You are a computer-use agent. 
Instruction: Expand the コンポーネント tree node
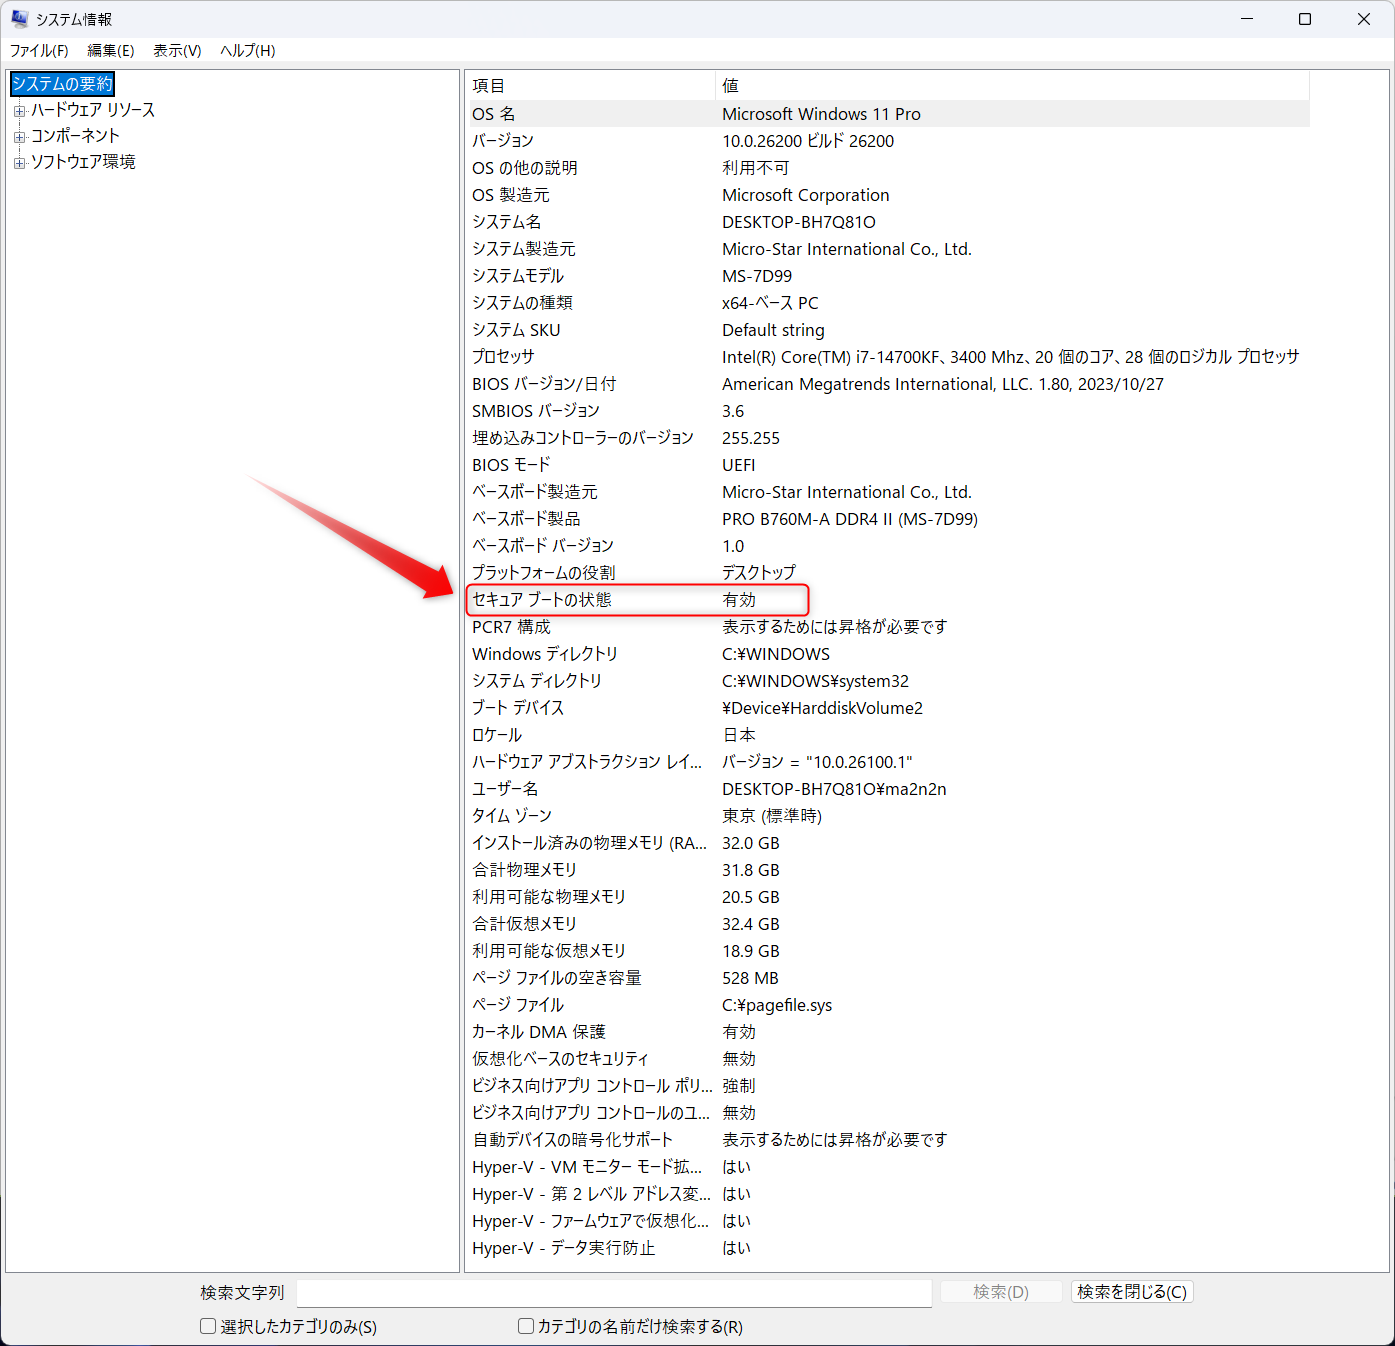pyautogui.click(x=19, y=137)
